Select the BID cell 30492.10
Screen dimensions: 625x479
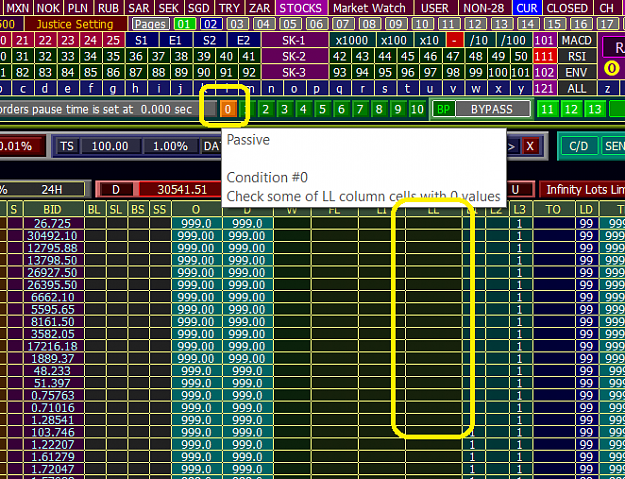[52, 236]
